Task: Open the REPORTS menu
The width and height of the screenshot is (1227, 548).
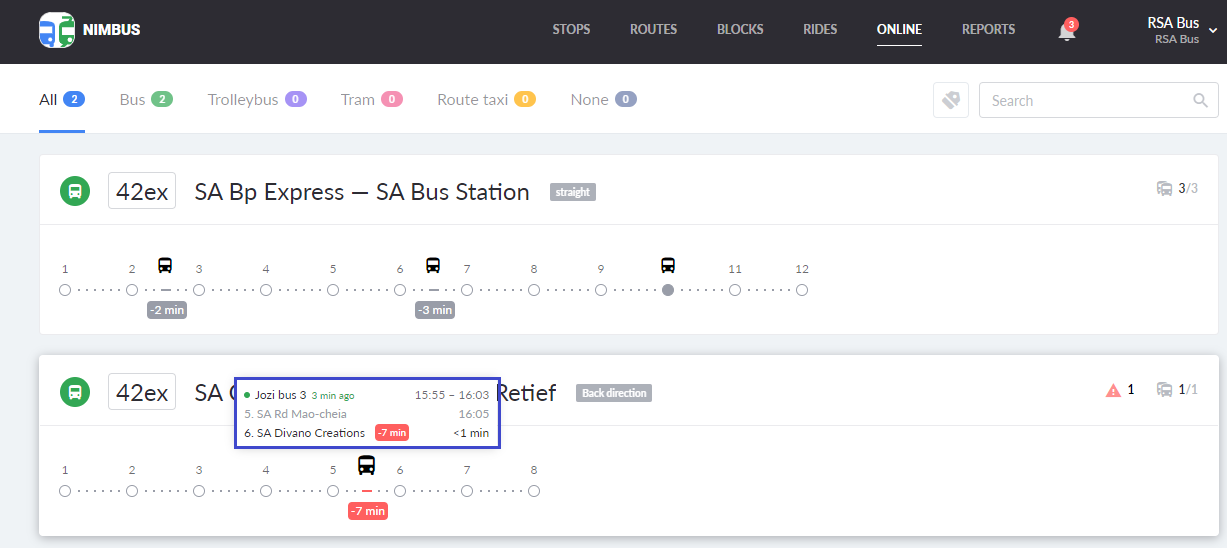Action: point(988,30)
